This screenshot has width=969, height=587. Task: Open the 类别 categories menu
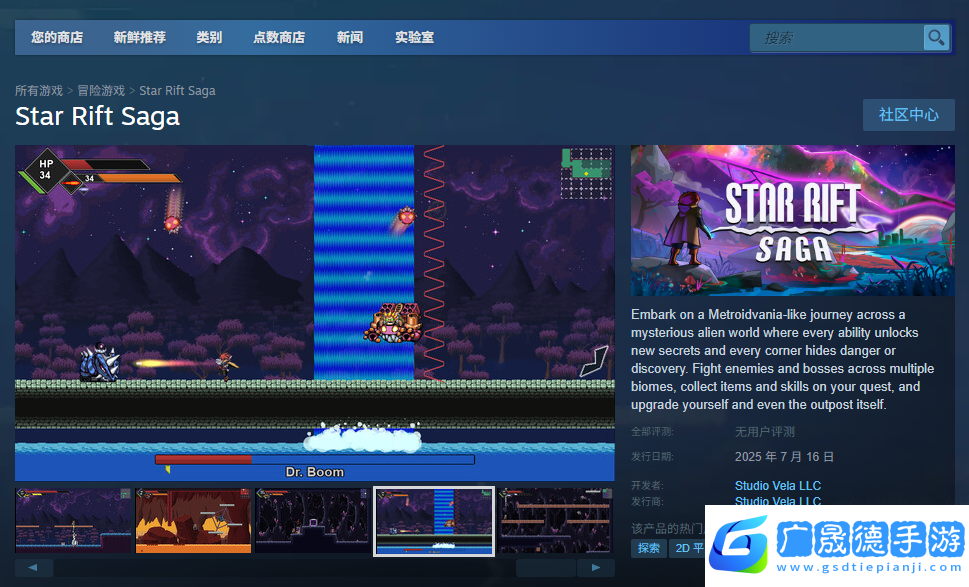(x=209, y=38)
